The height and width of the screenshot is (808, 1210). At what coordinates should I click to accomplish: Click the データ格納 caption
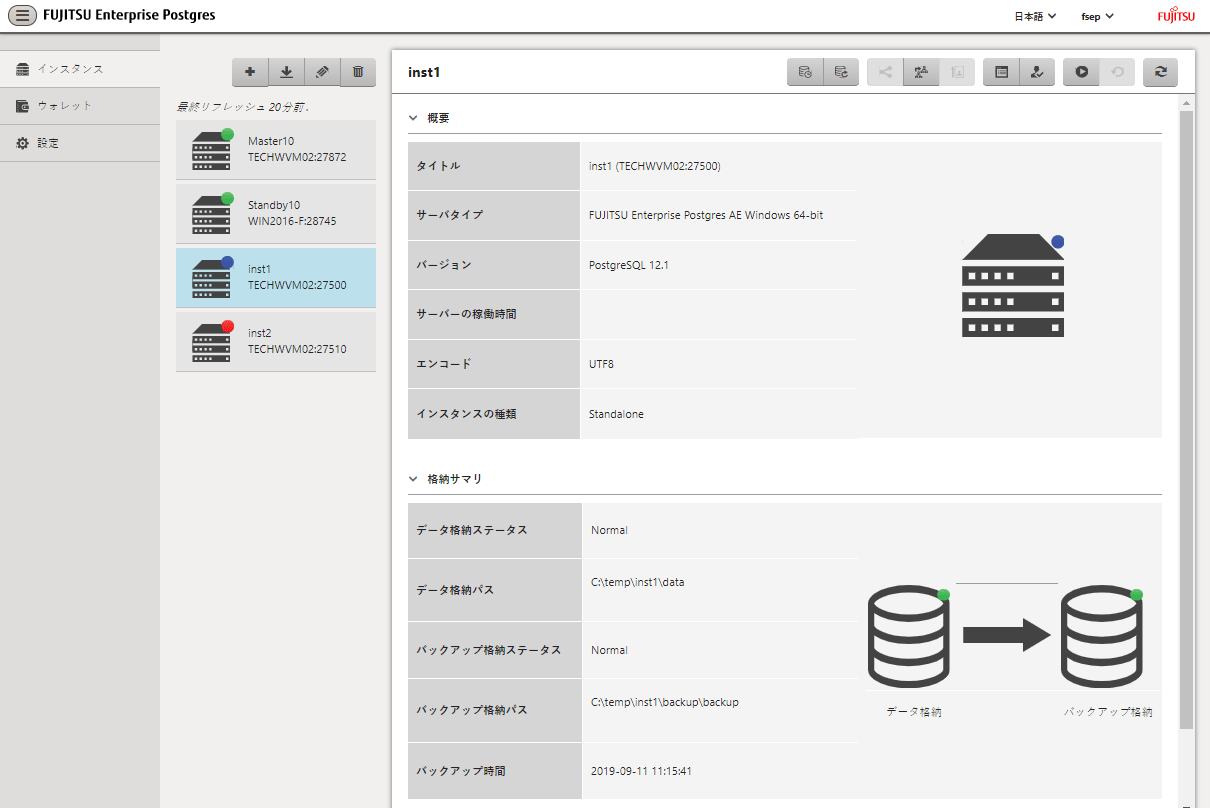click(914, 712)
